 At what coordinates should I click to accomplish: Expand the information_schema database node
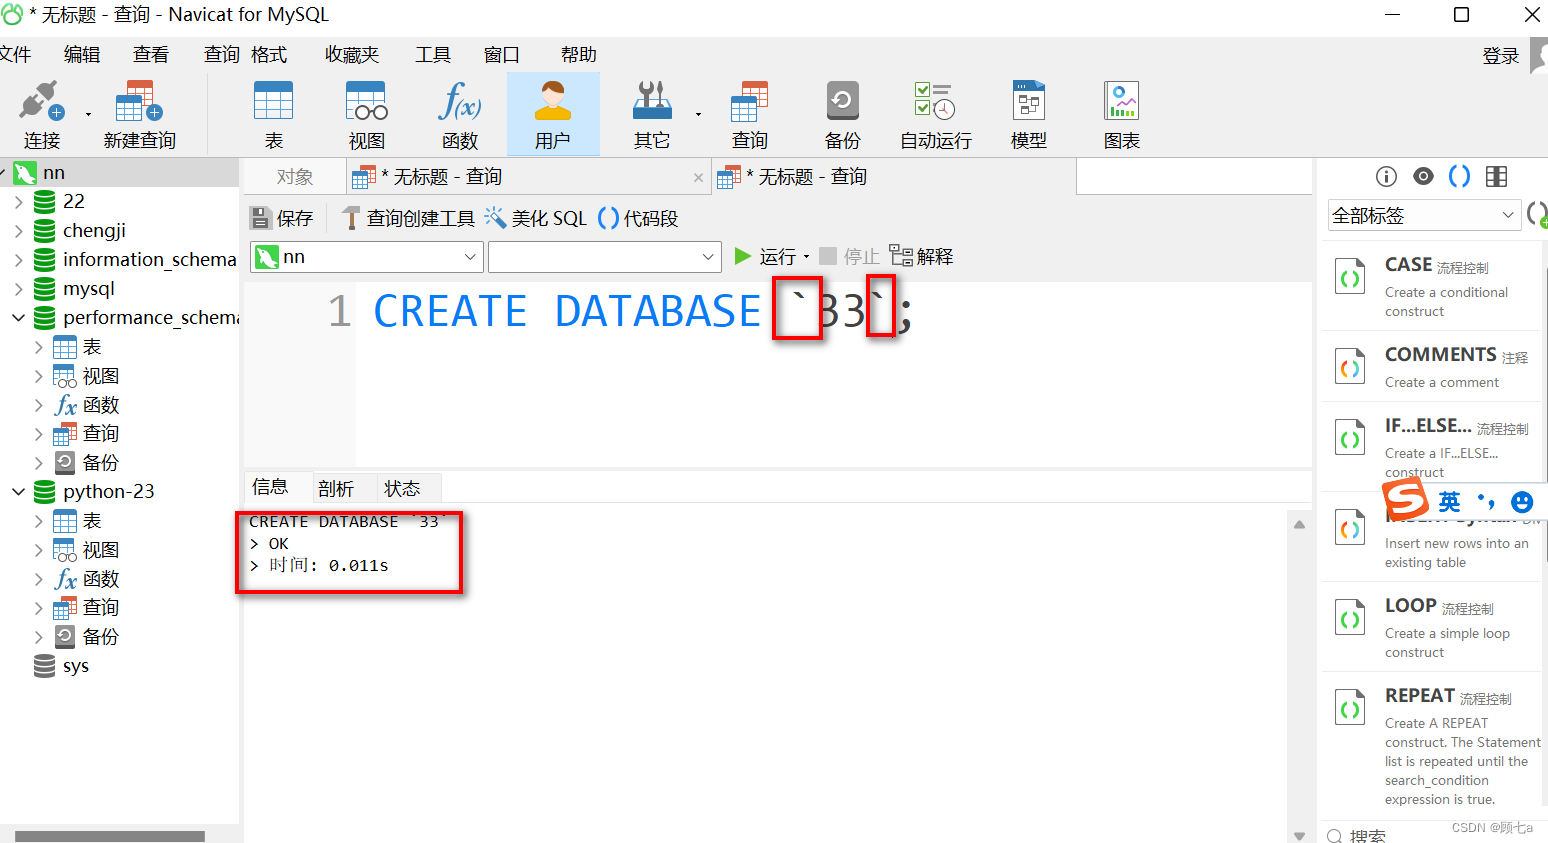[x=18, y=260]
